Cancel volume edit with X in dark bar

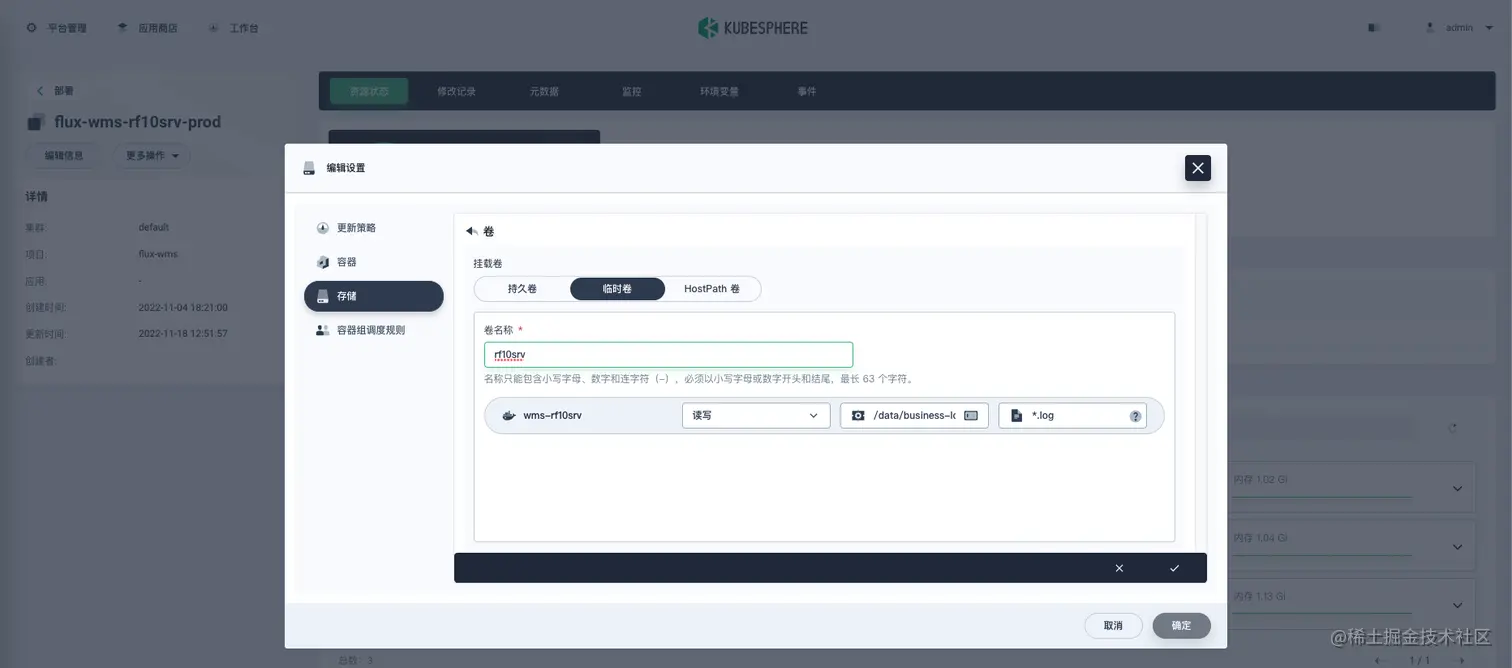coord(1119,568)
